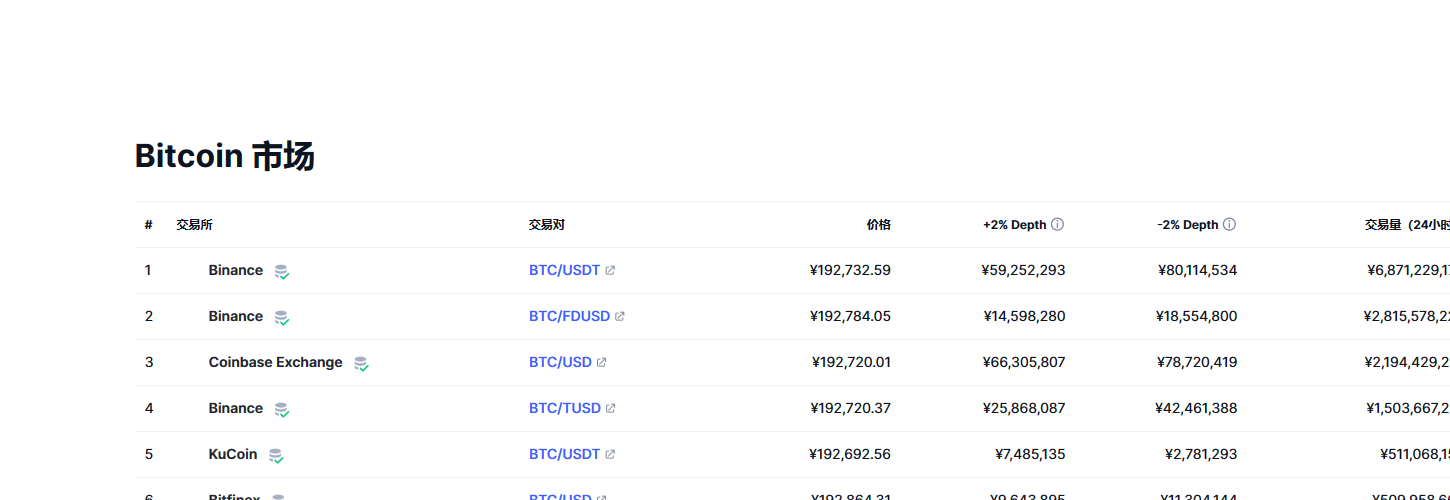The width and height of the screenshot is (1450, 500).
Task: Select the KuCoin exchange name
Action: [x=233, y=454]
